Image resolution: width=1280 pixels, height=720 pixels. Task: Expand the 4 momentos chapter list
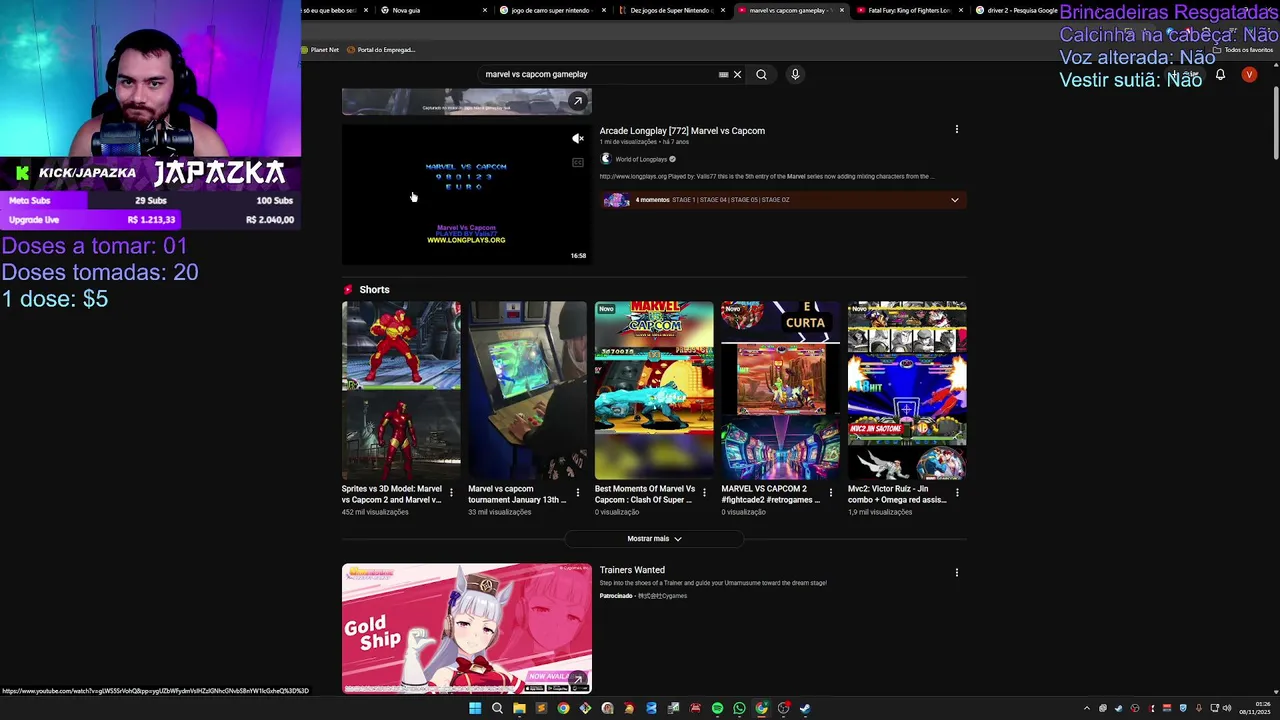[954, 200]
